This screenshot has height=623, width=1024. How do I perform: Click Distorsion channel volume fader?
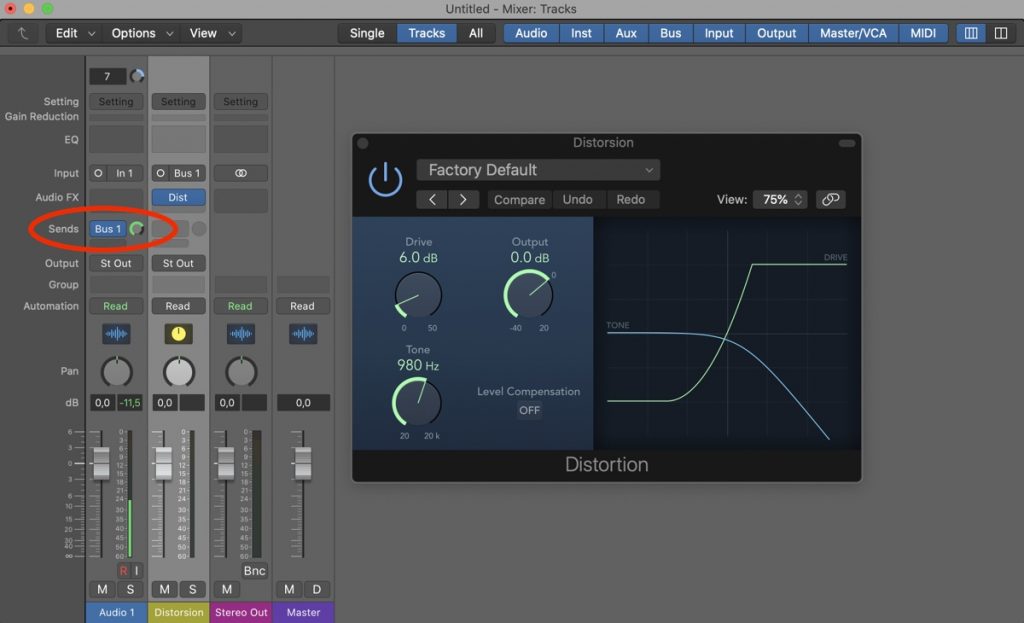tap(163, 463)
